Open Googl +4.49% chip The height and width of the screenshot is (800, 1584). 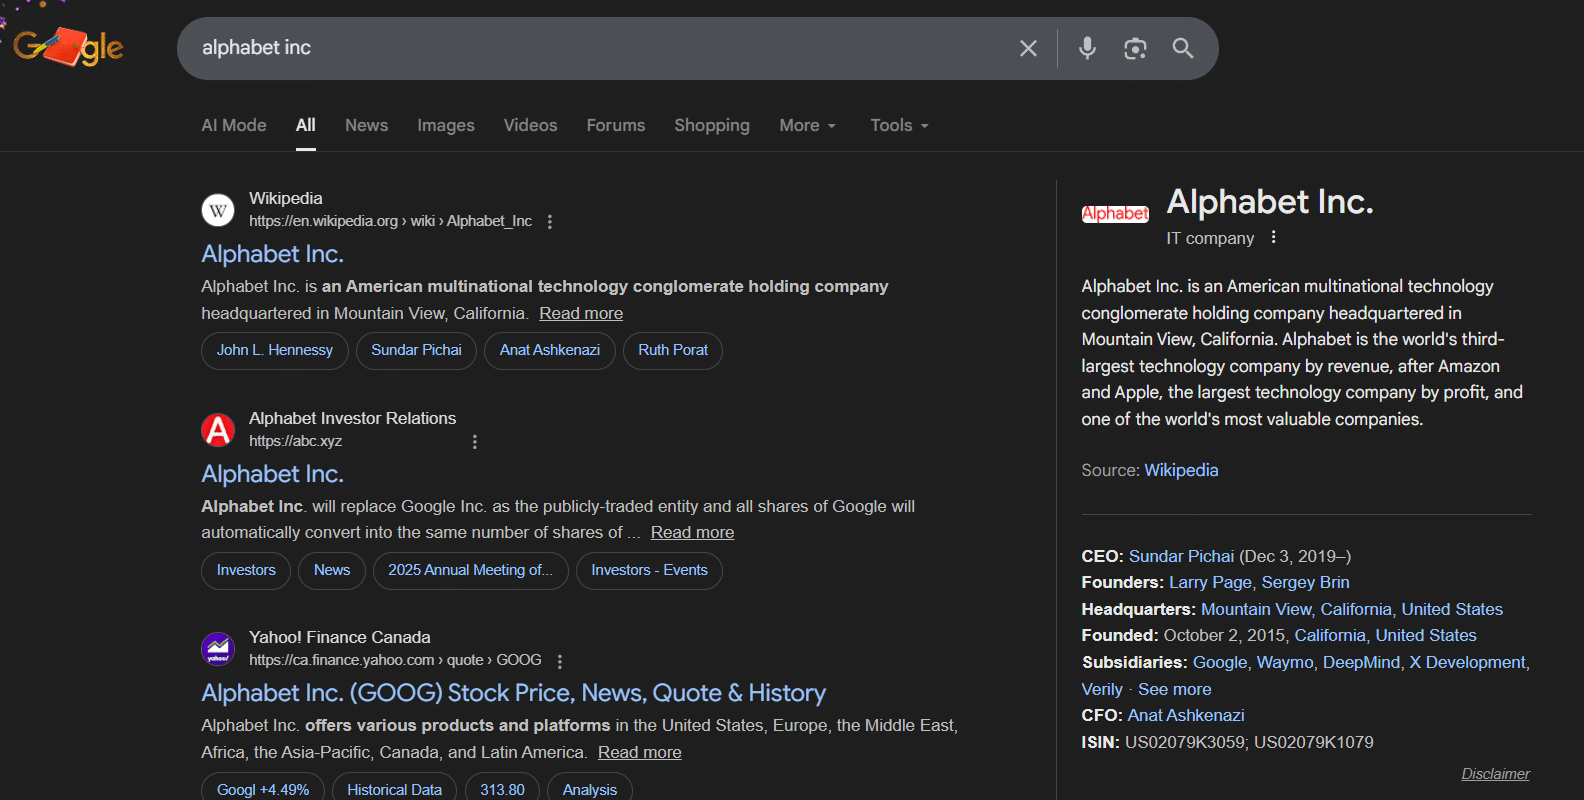(x=263, y=789)
